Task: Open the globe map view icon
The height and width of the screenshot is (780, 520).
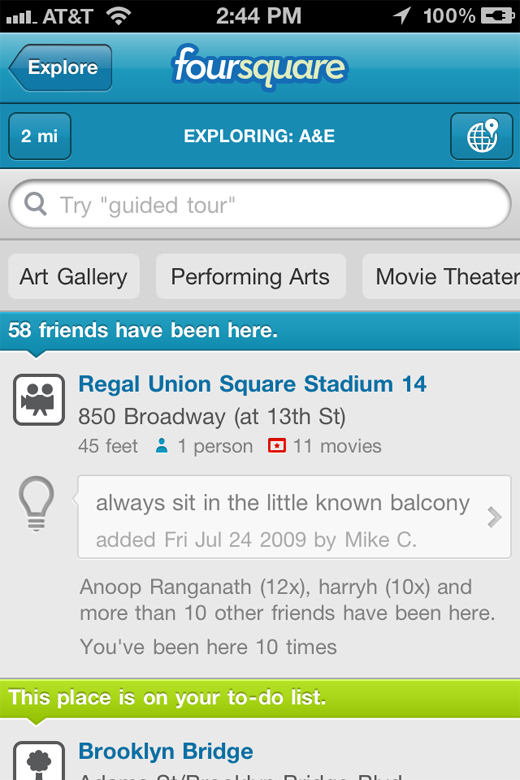Action: click(x=481, y=136)
